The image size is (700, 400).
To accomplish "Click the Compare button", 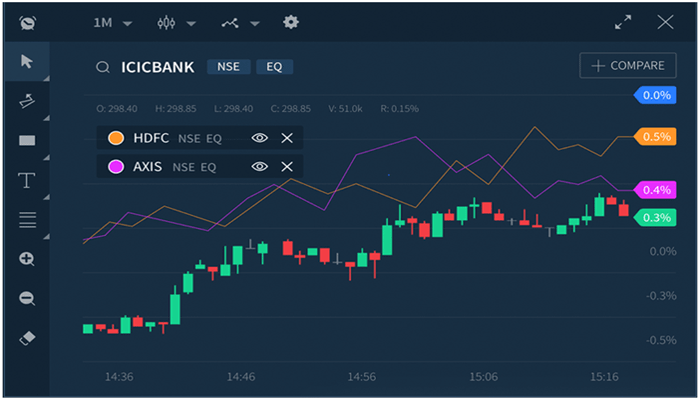I will point(628,66).
